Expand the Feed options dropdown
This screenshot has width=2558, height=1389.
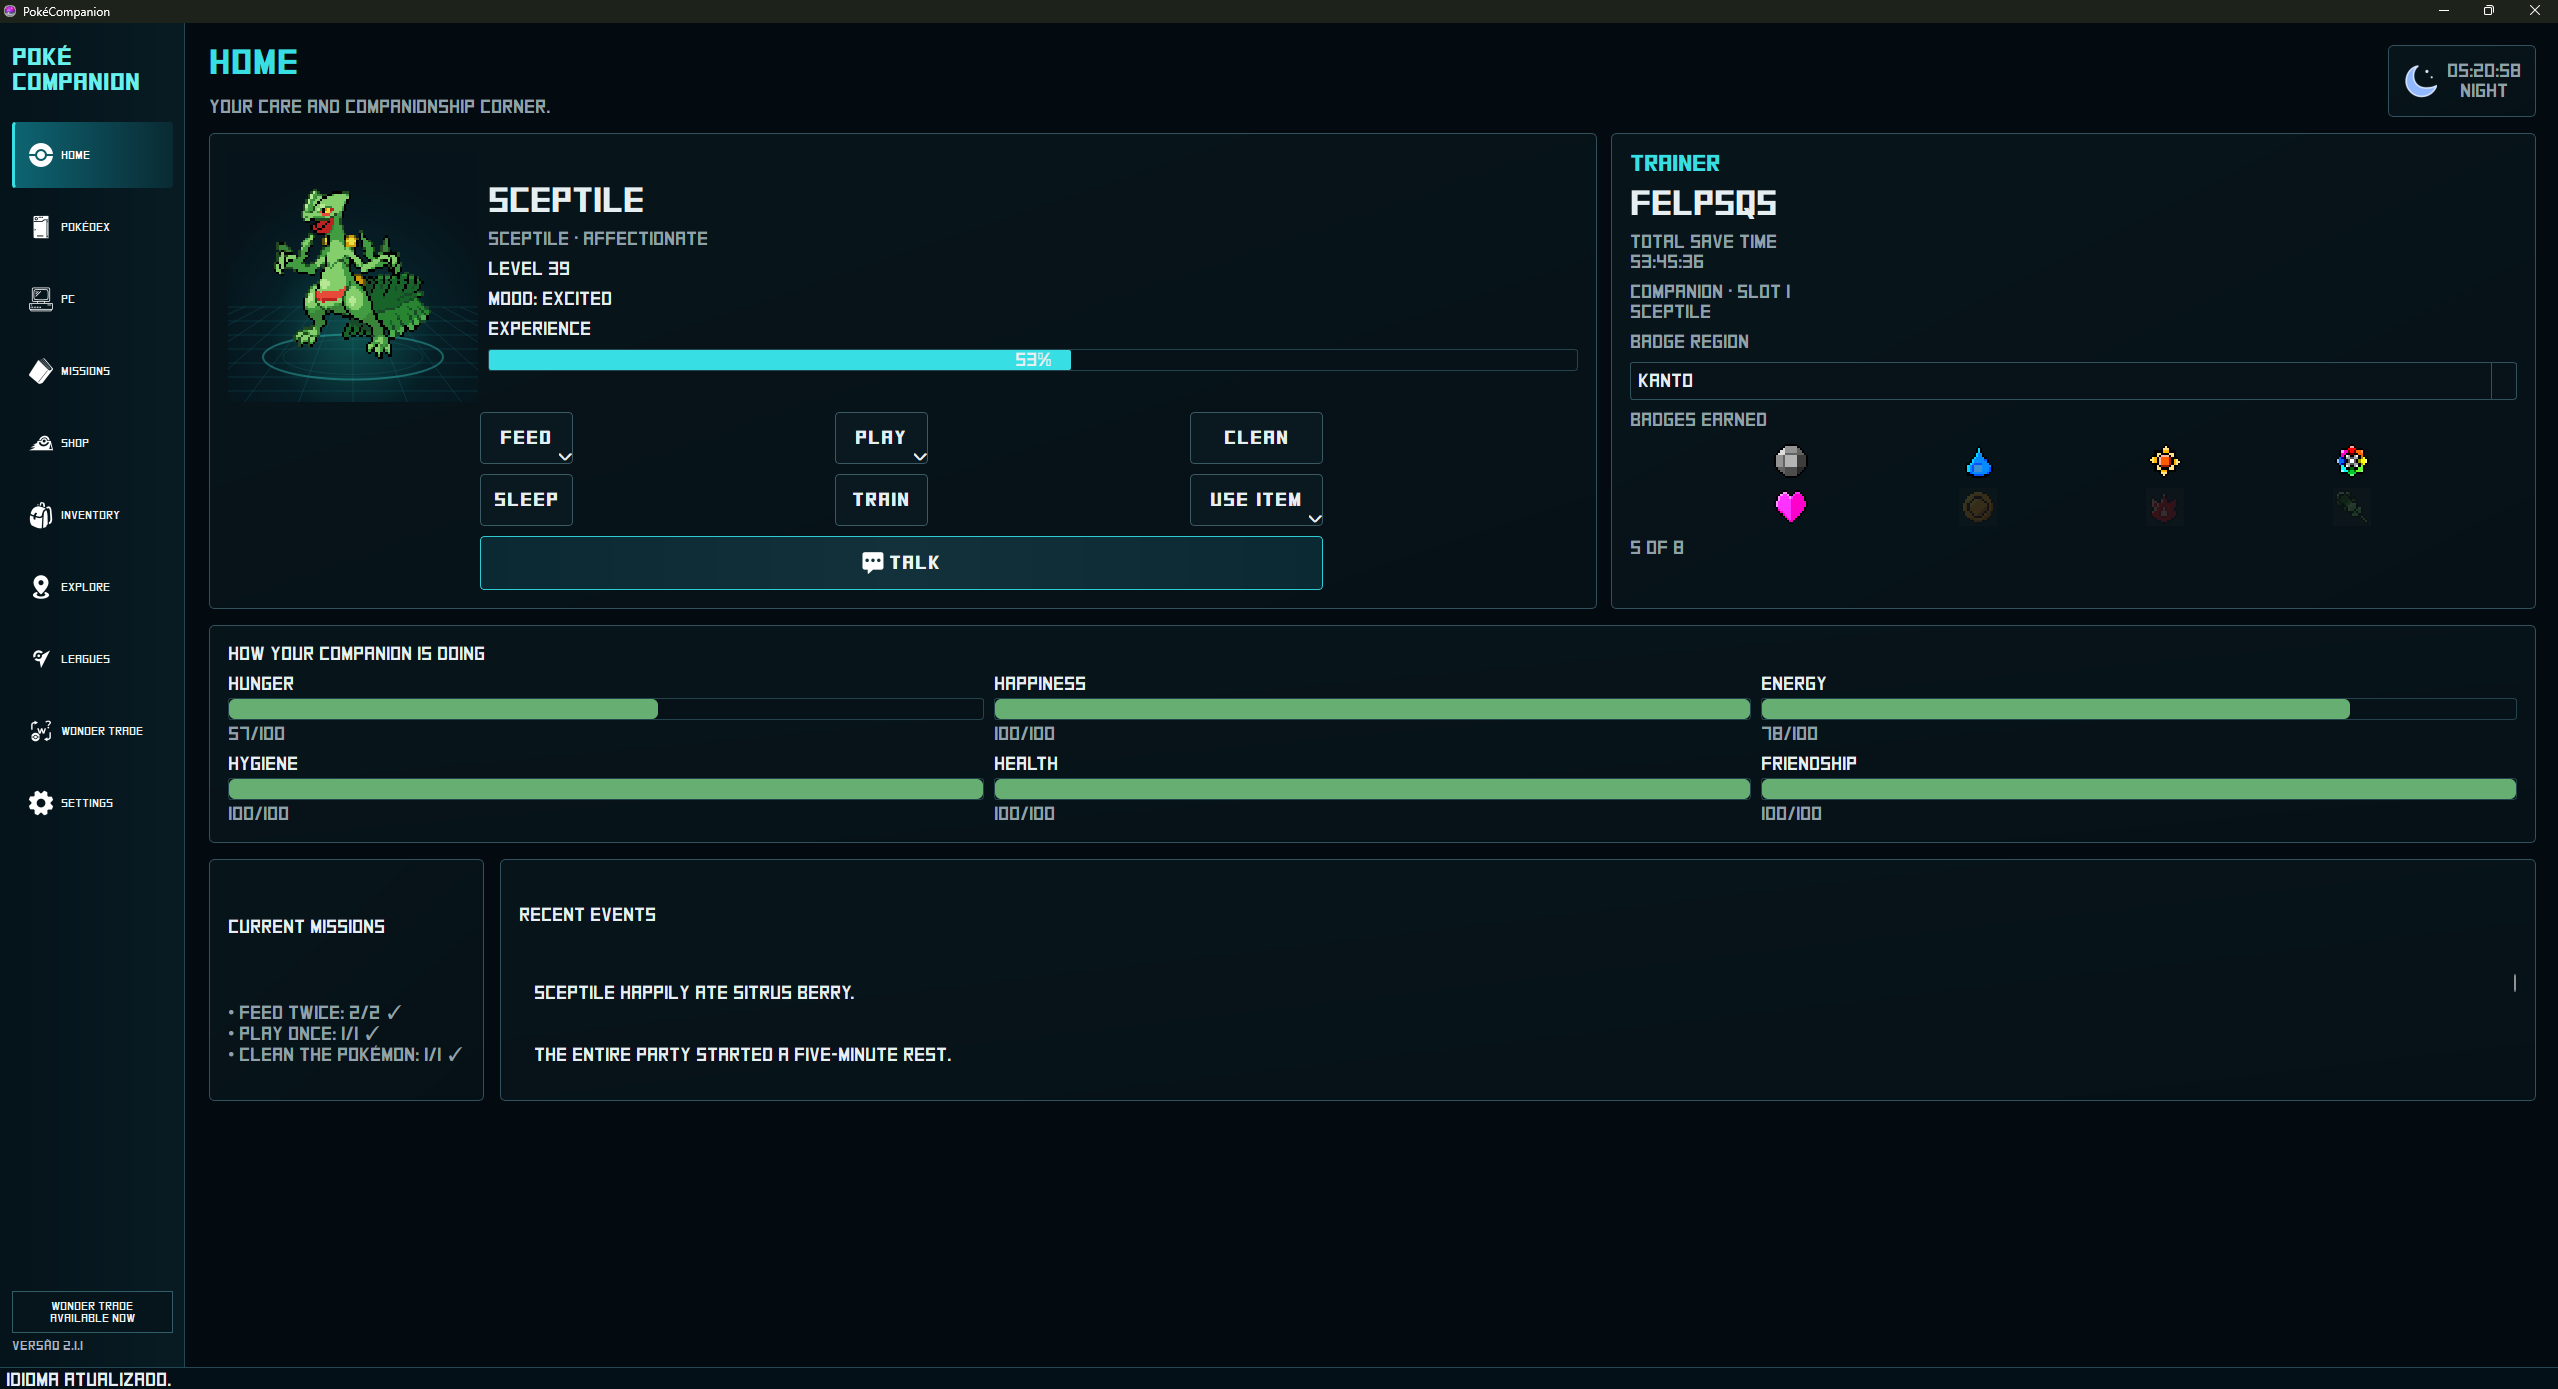click(565, 457)
